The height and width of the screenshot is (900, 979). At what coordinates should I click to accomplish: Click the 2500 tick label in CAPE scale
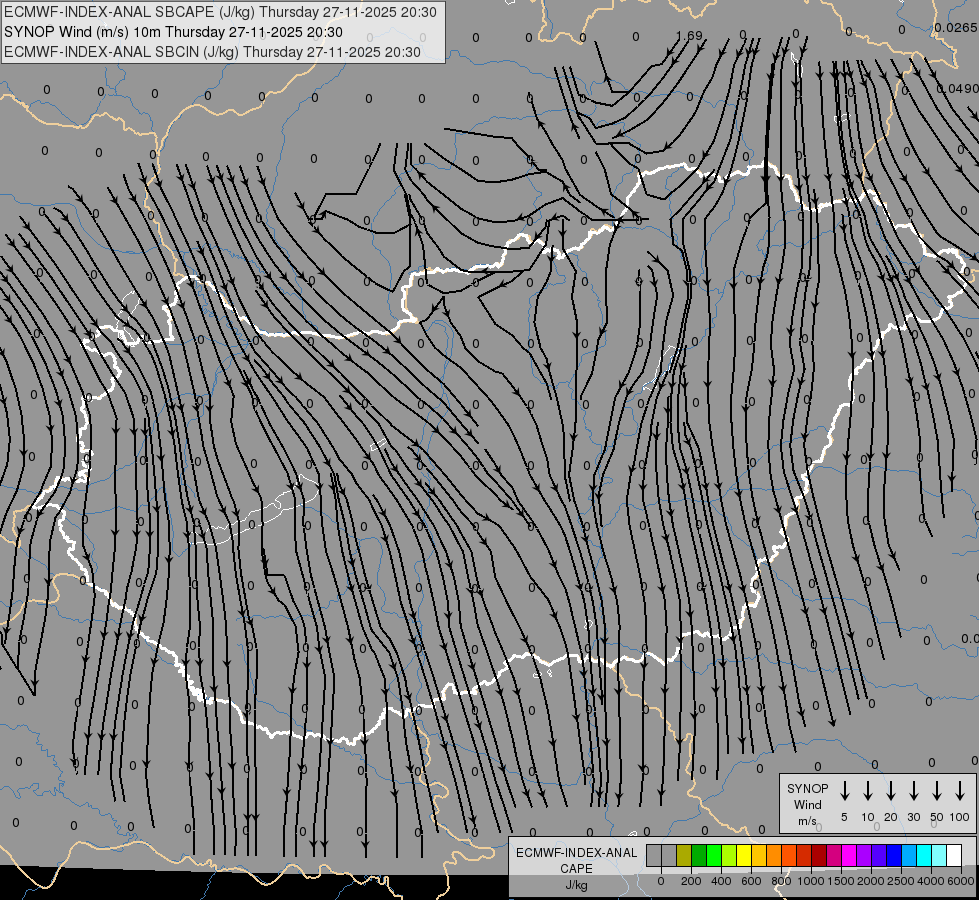(901, 881)
